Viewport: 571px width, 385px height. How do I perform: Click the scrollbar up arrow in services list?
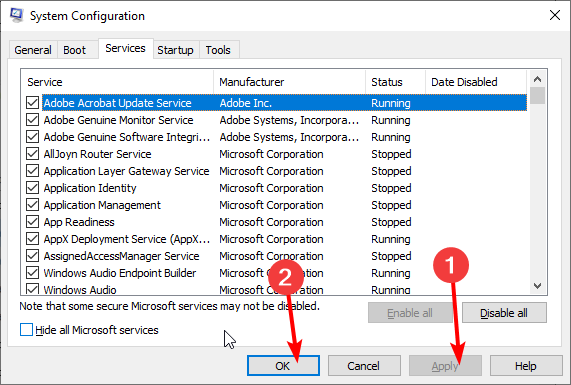tap(537, 79)
